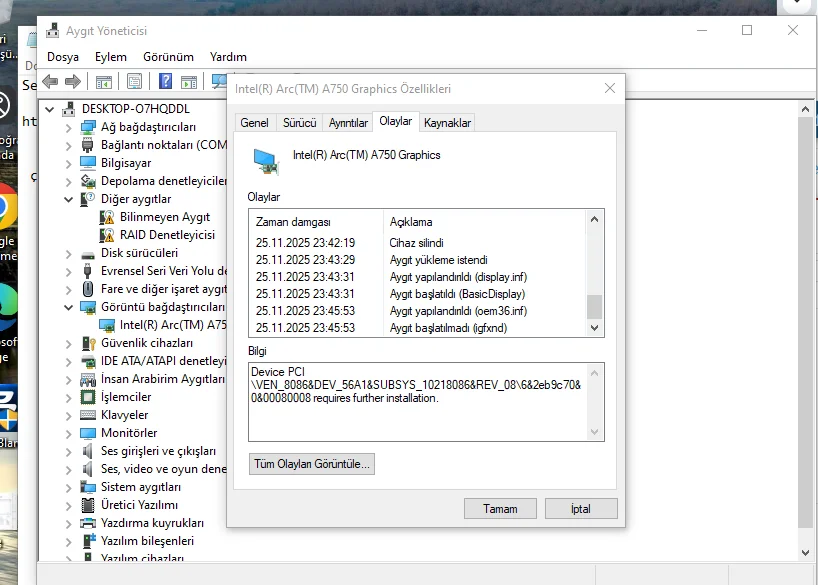Select the Aygıt yükleme istendi event

pos(418,260)
